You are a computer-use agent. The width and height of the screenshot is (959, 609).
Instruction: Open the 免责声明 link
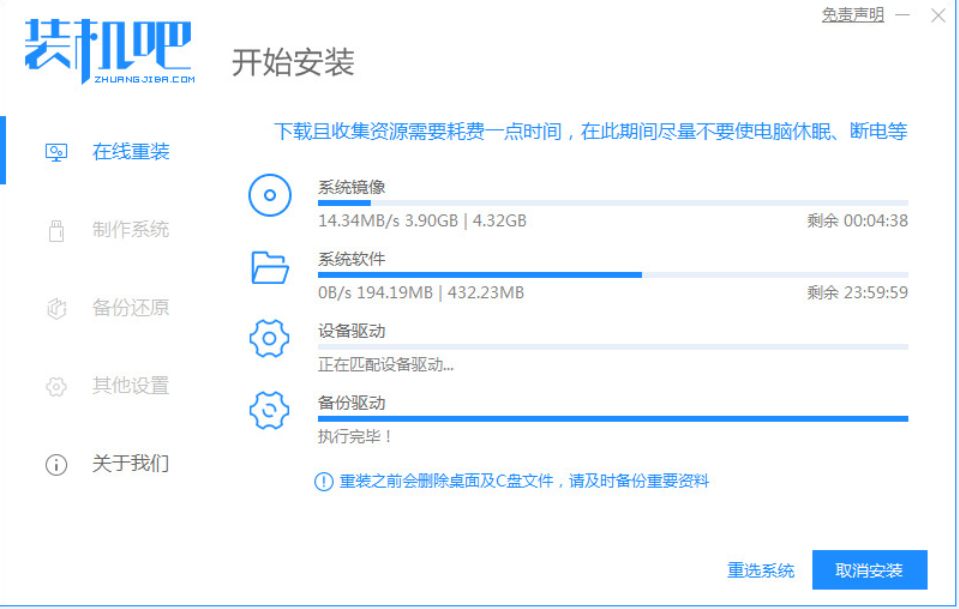[853, 15]
